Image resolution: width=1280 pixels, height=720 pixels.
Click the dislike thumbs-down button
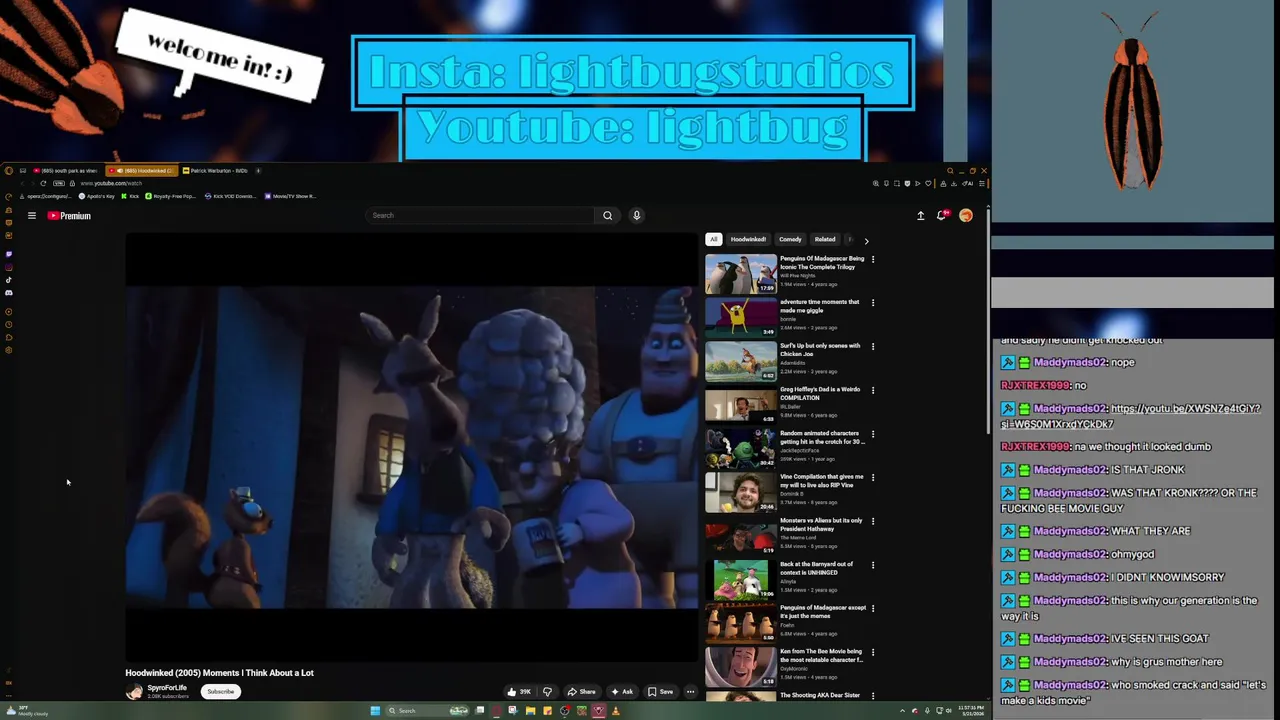[x=547, y=691]
